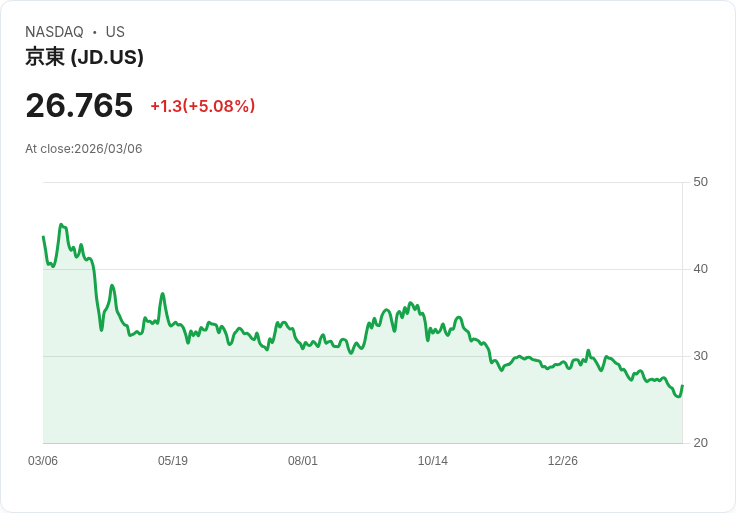This screenshot has height=513, width=736.
Task: Click the At close date text
Action: pyautogui.click(x=84, y=149)
